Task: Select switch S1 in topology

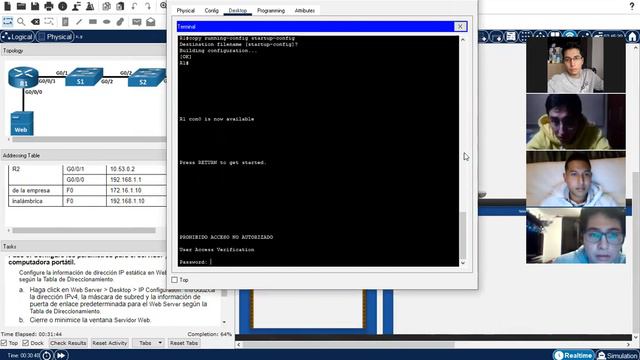Action: 84,77
